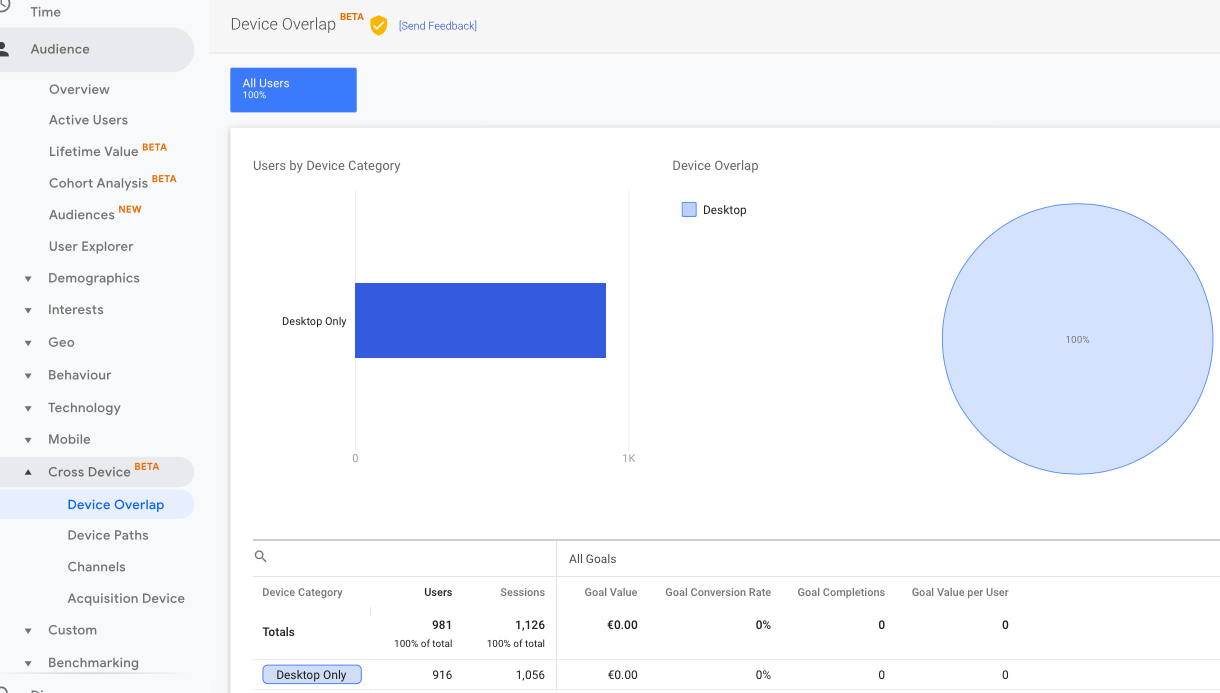Open the Device Paths report
The width and height of the screenshot is (1220, 693).
[108, 535]
